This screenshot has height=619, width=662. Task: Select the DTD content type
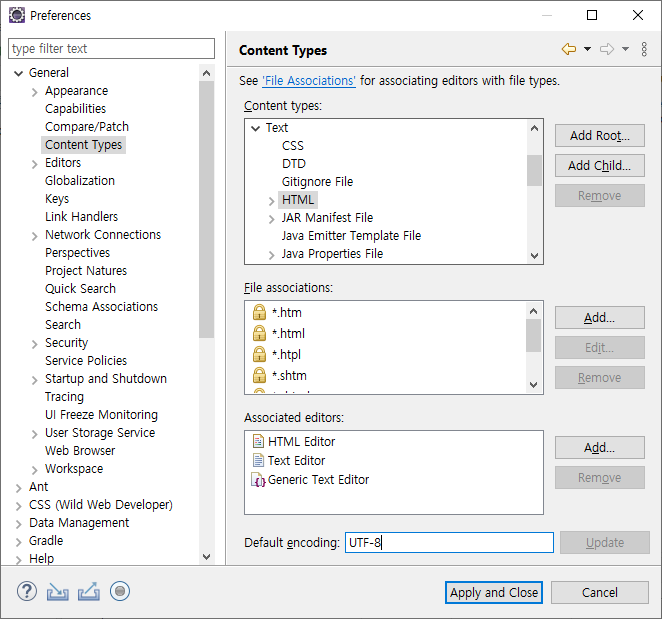(294, 164)
